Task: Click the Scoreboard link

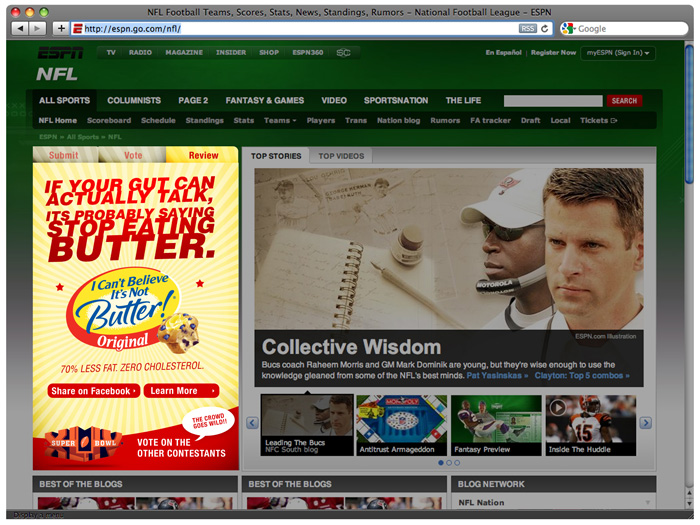Action: click(109, 121)
